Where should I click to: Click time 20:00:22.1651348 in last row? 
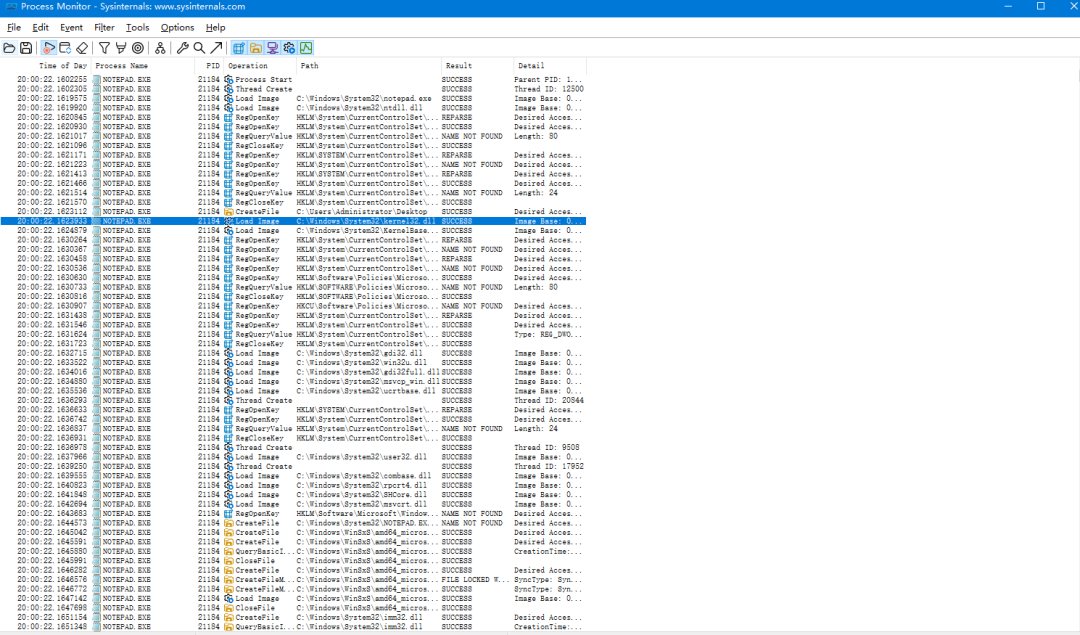pos(52,627)
